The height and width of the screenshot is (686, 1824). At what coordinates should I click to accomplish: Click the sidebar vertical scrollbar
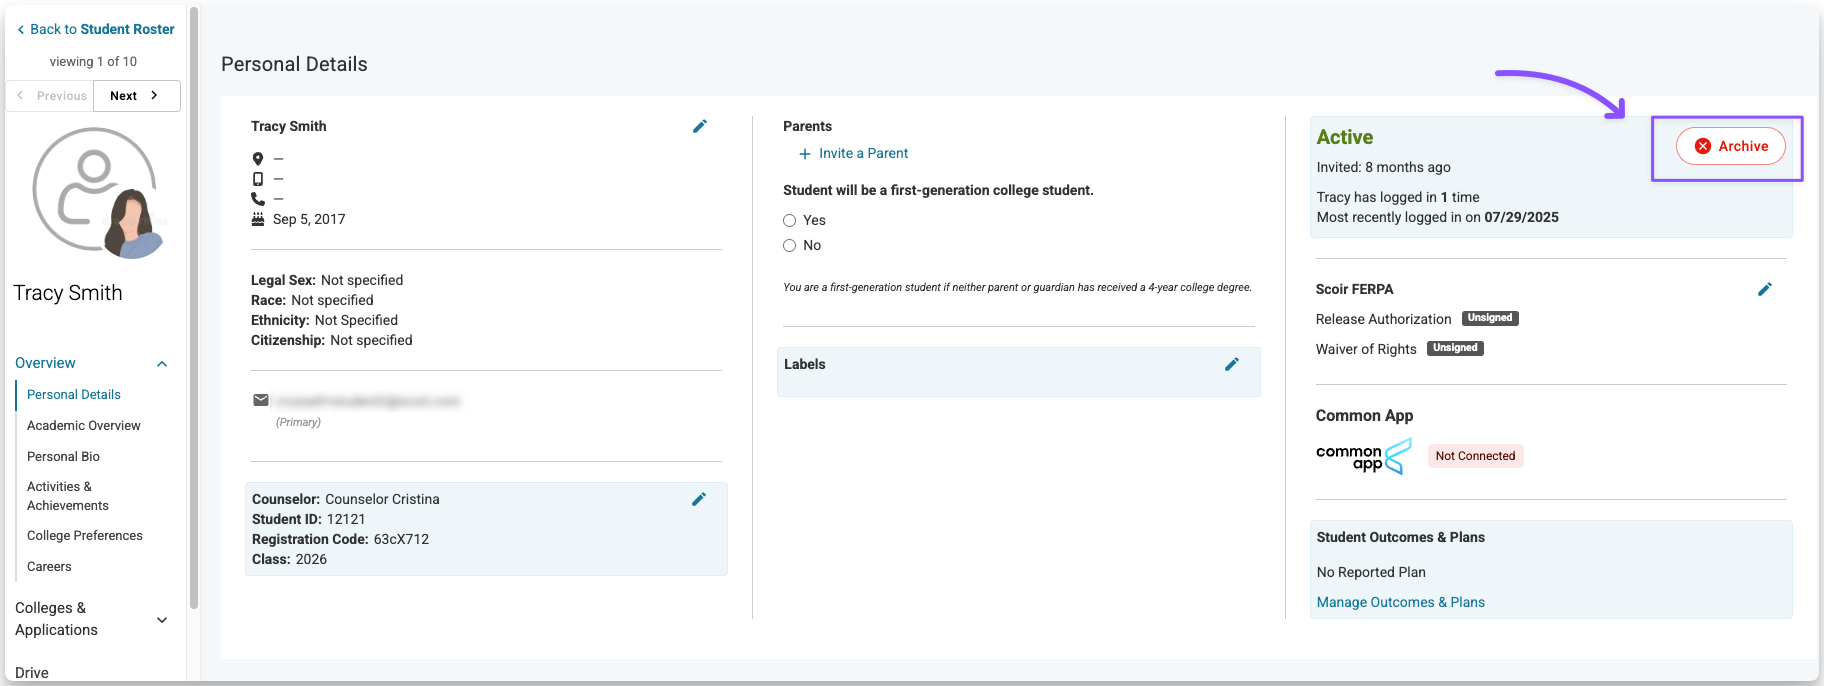point(194,300)
